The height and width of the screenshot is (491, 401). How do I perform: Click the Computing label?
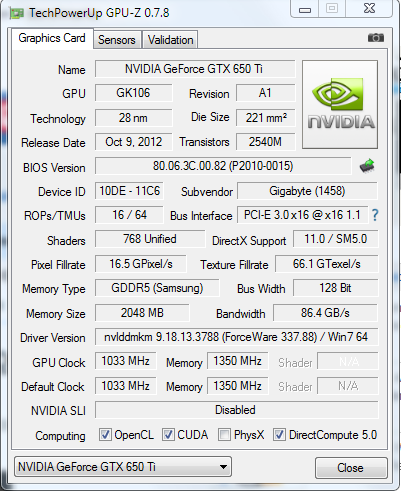point(60,436)
